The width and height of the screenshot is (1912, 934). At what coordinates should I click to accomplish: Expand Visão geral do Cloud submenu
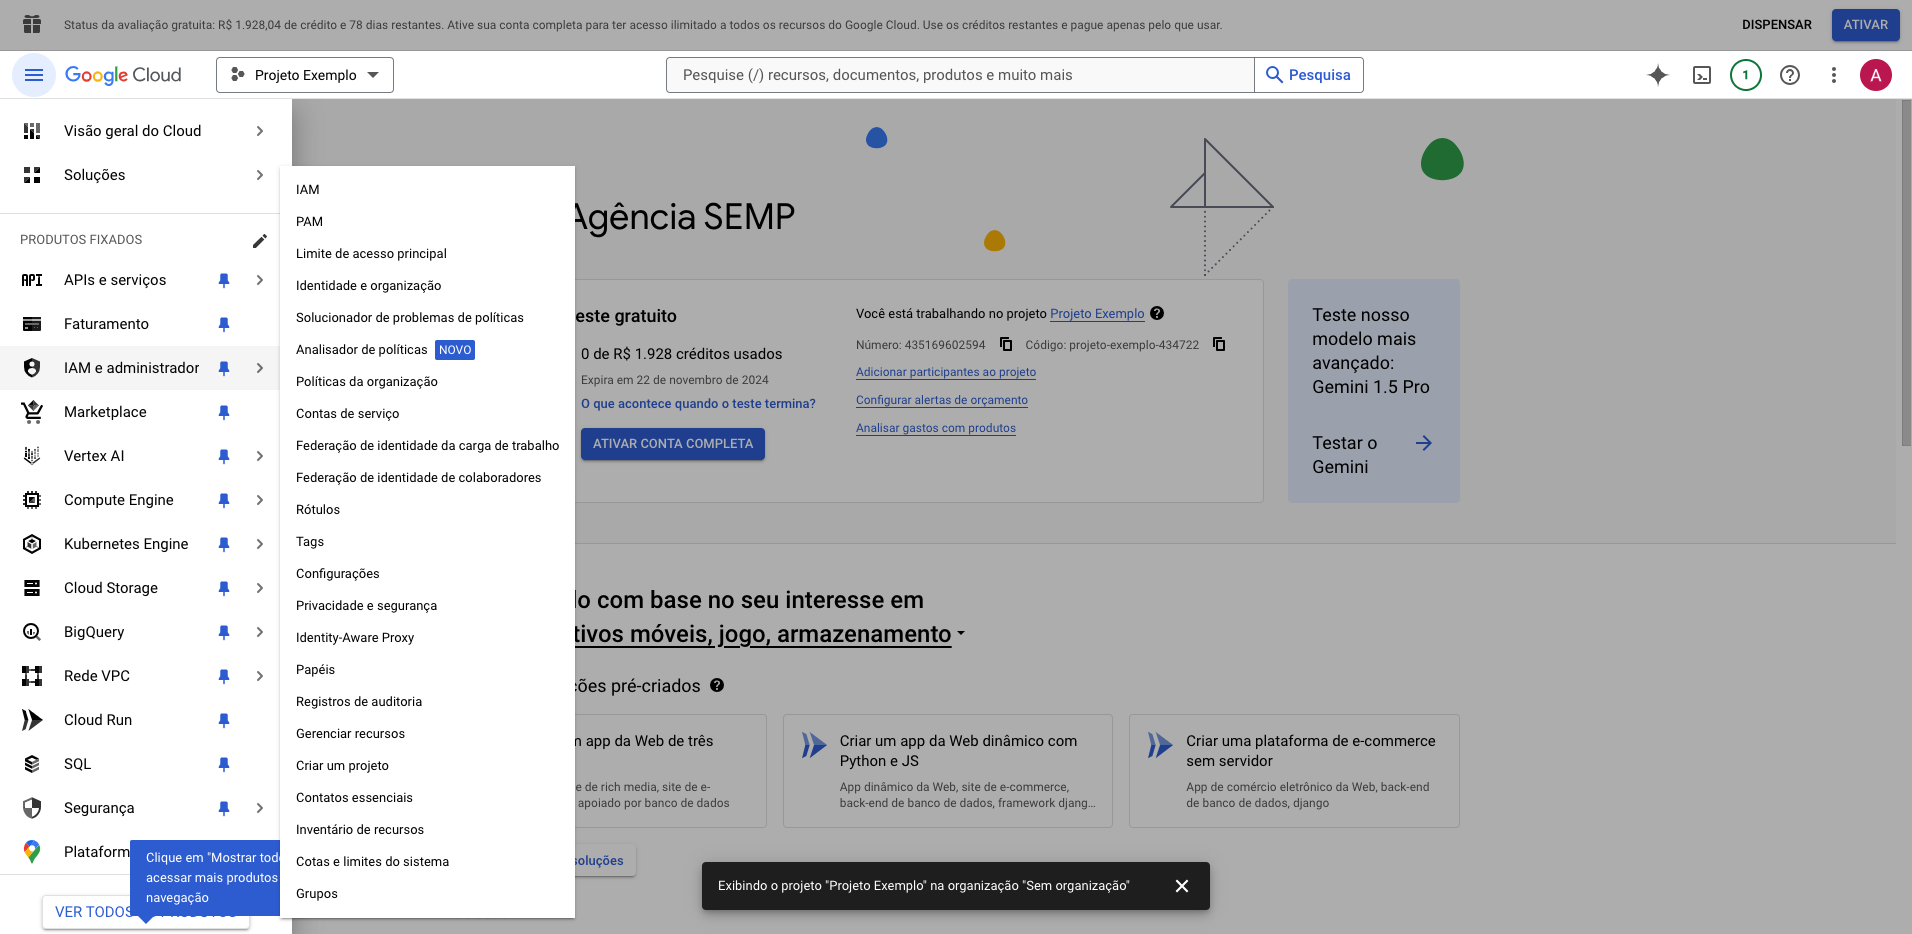(260, 131)
